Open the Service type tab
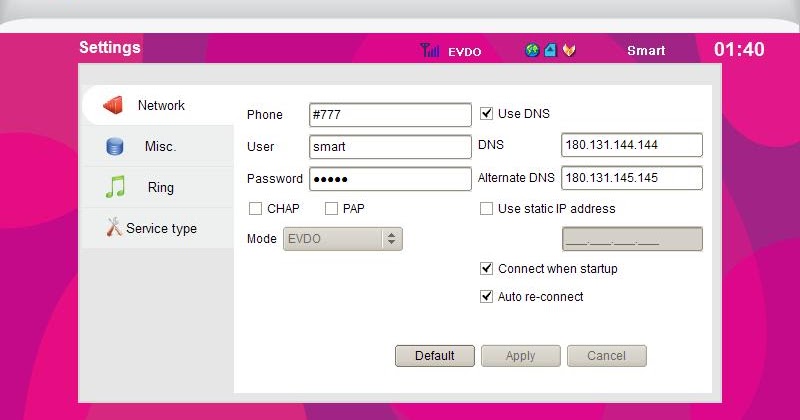This screenshot has height=420, width=800. click(x=158, y=228)
